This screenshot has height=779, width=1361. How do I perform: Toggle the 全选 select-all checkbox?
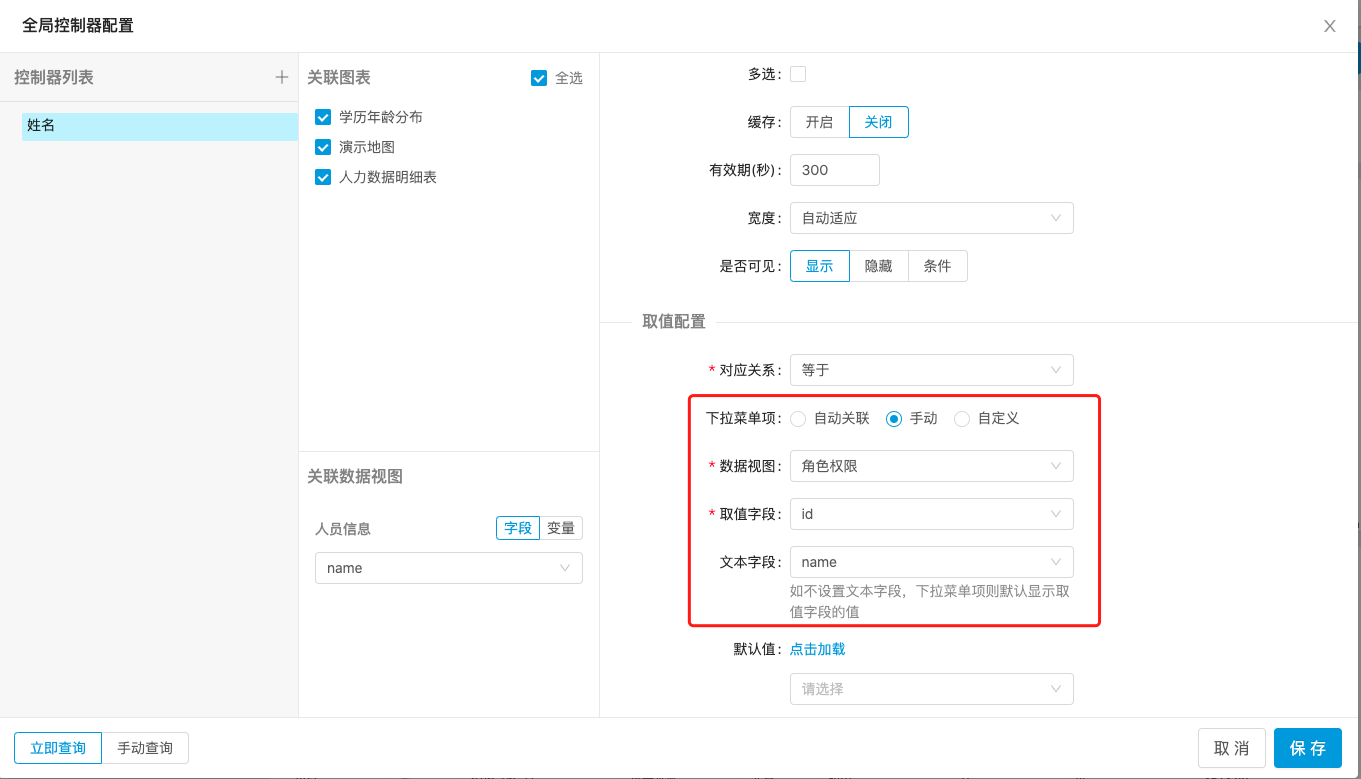(539, 78)
